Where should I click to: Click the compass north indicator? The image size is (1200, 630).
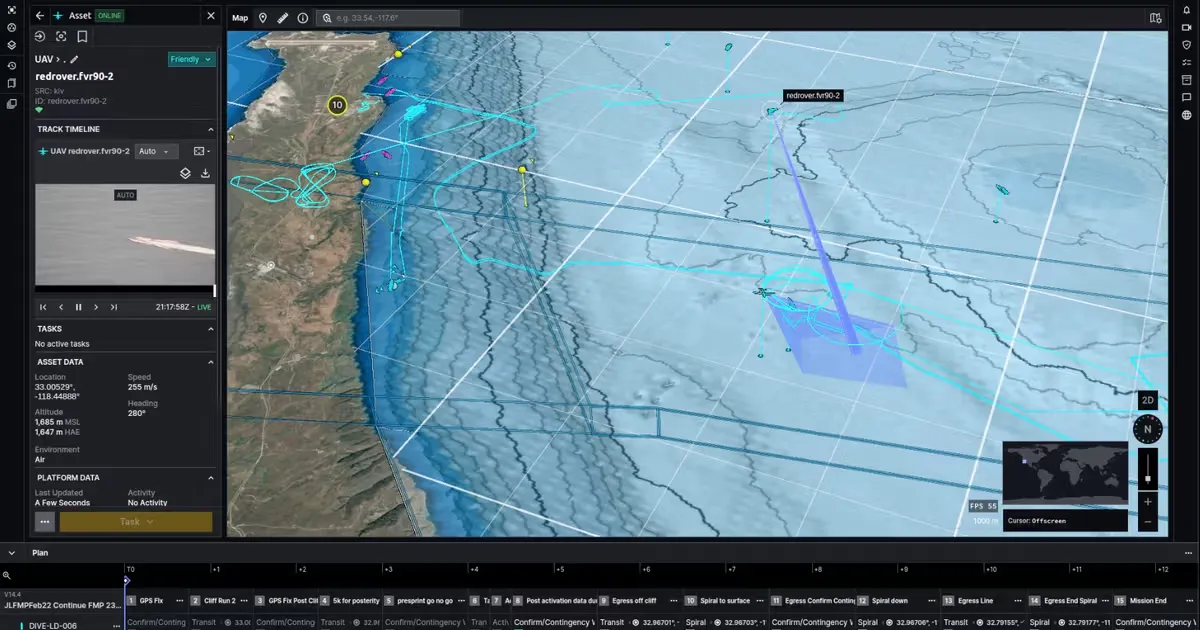[1147, 429]
